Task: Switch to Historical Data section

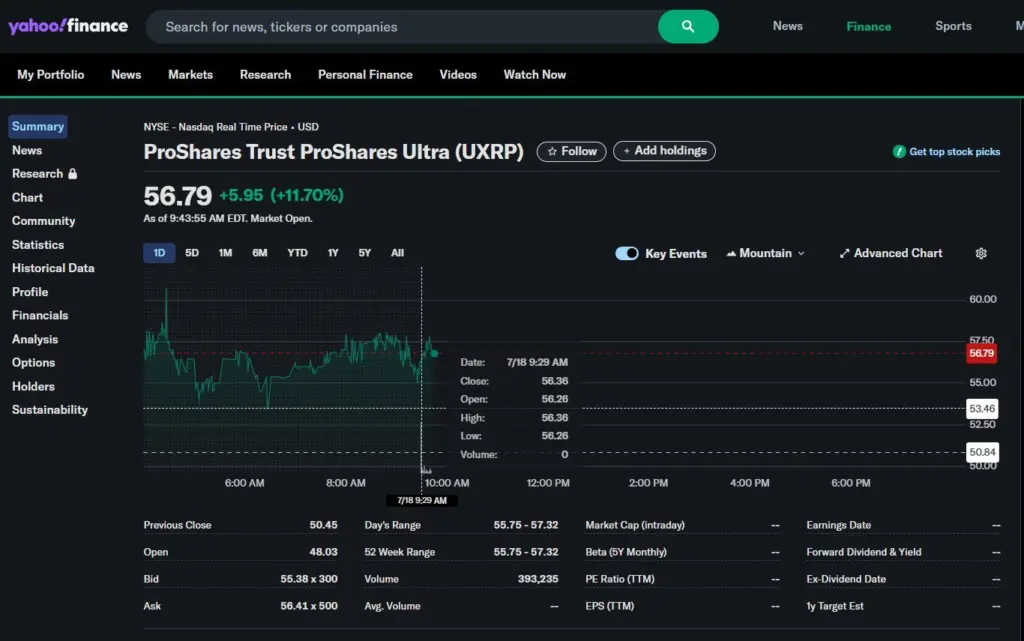Action: click(53, 268)
